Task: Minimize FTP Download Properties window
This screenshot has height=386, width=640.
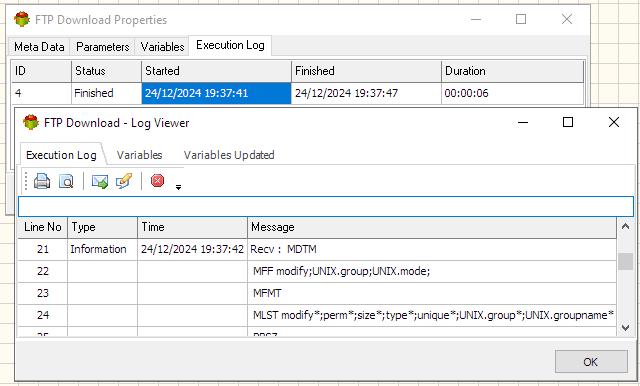Action: tap(476, 19)
